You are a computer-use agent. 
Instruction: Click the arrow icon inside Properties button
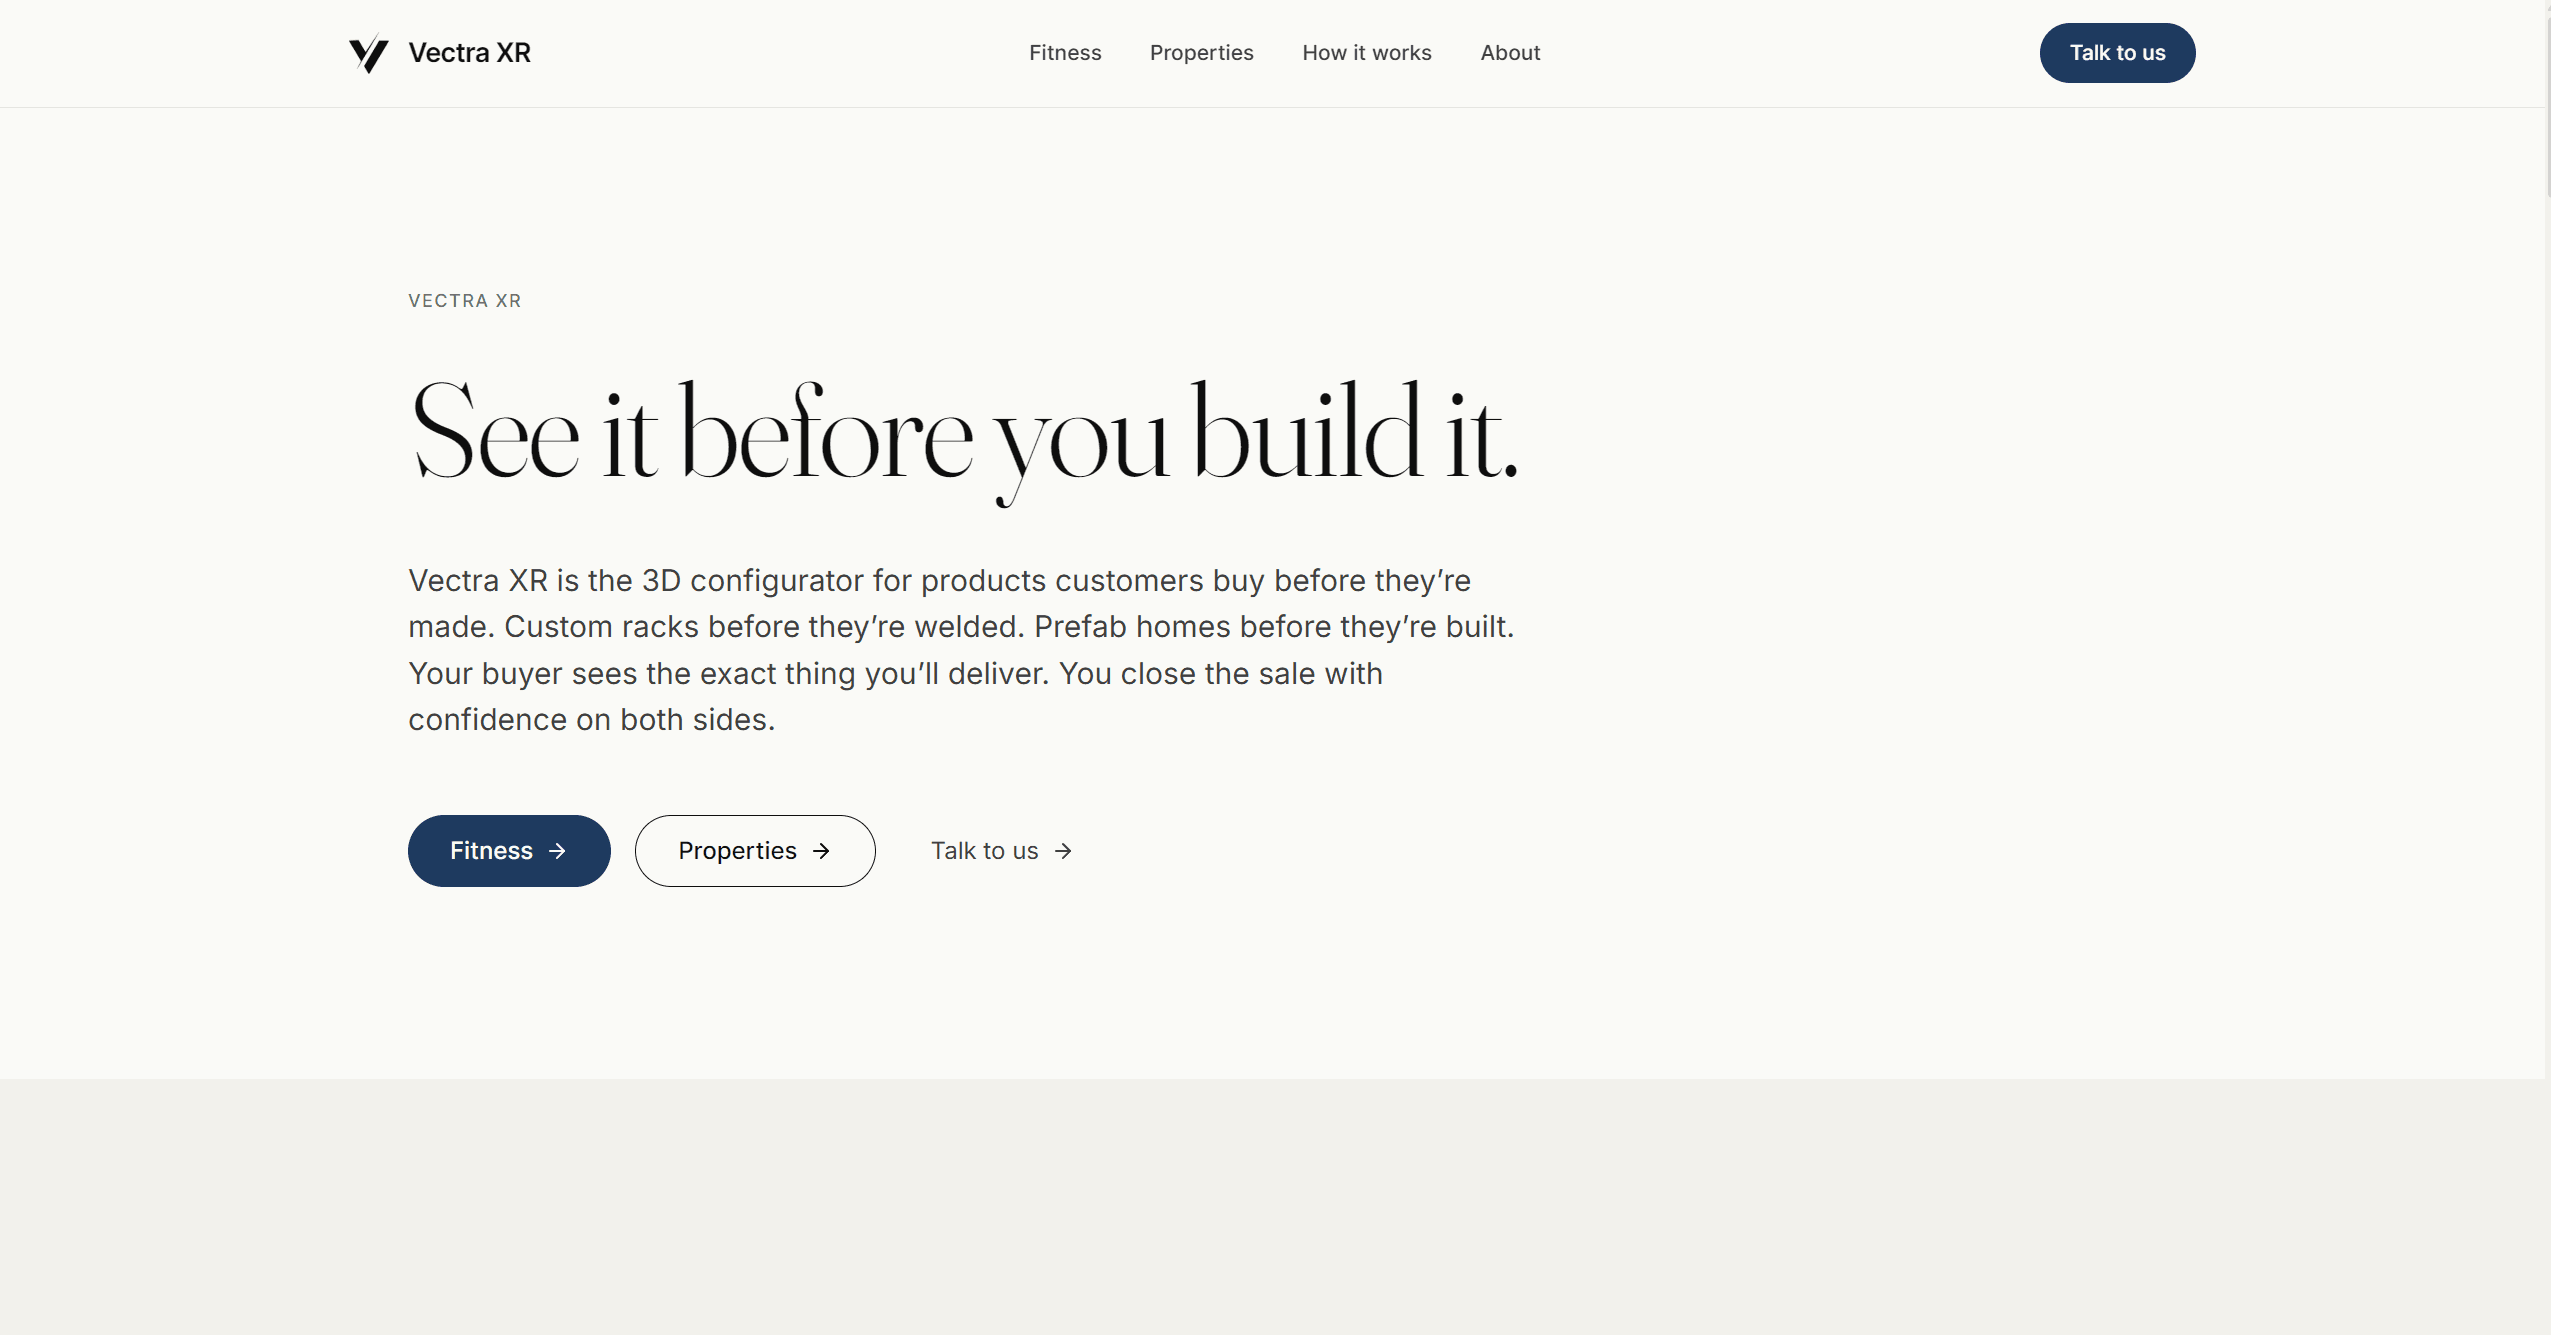[821, 851]
